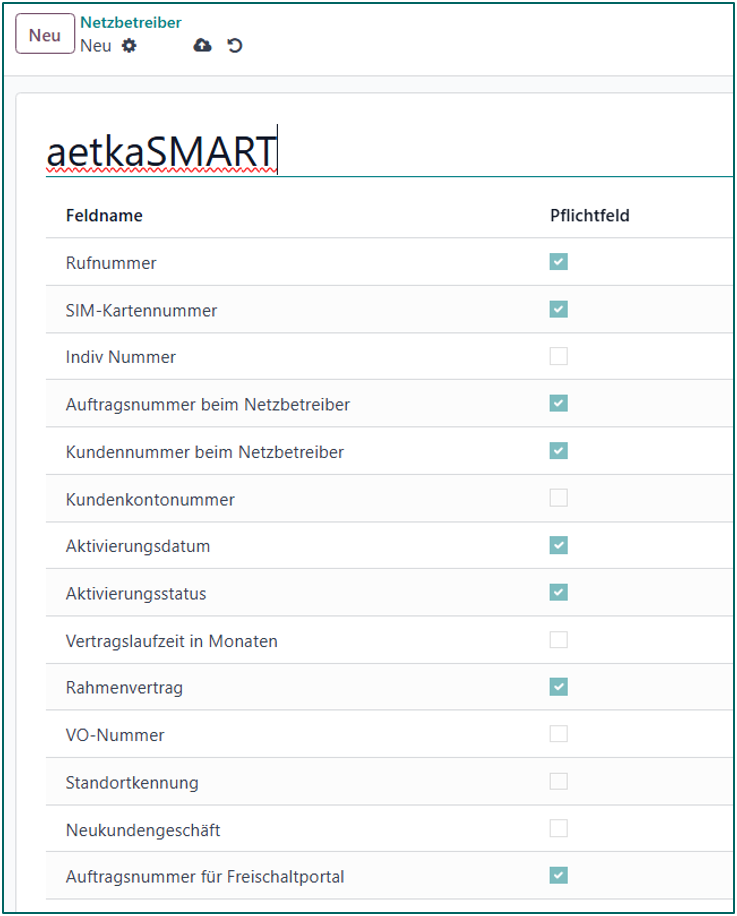
Task: Check the Standortkennung Pflichtfeld checkbox
Action: click(x=559, y=781)
